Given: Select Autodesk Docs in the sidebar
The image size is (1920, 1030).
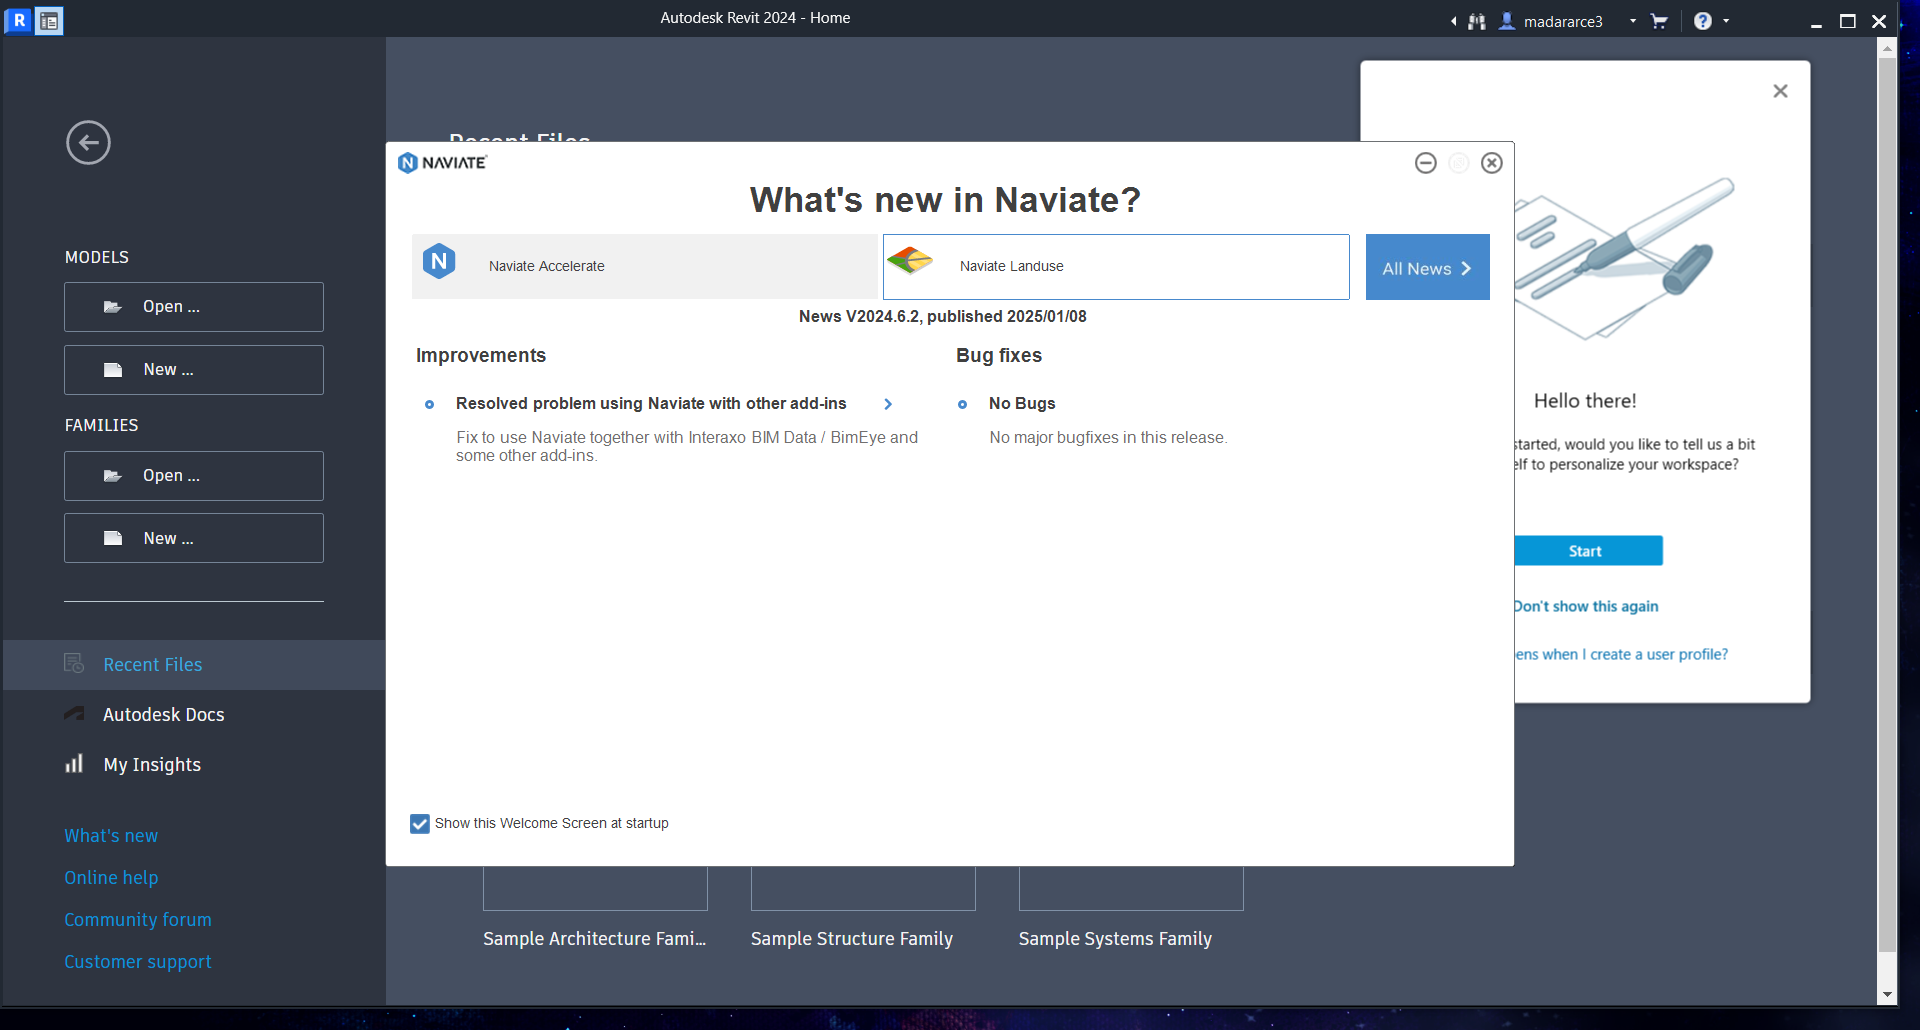Looking at the screenshot, I should (163, 714).
